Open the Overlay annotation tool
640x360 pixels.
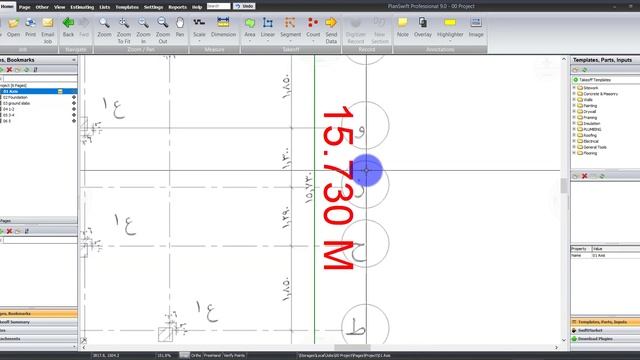click(x=423, y=27)
